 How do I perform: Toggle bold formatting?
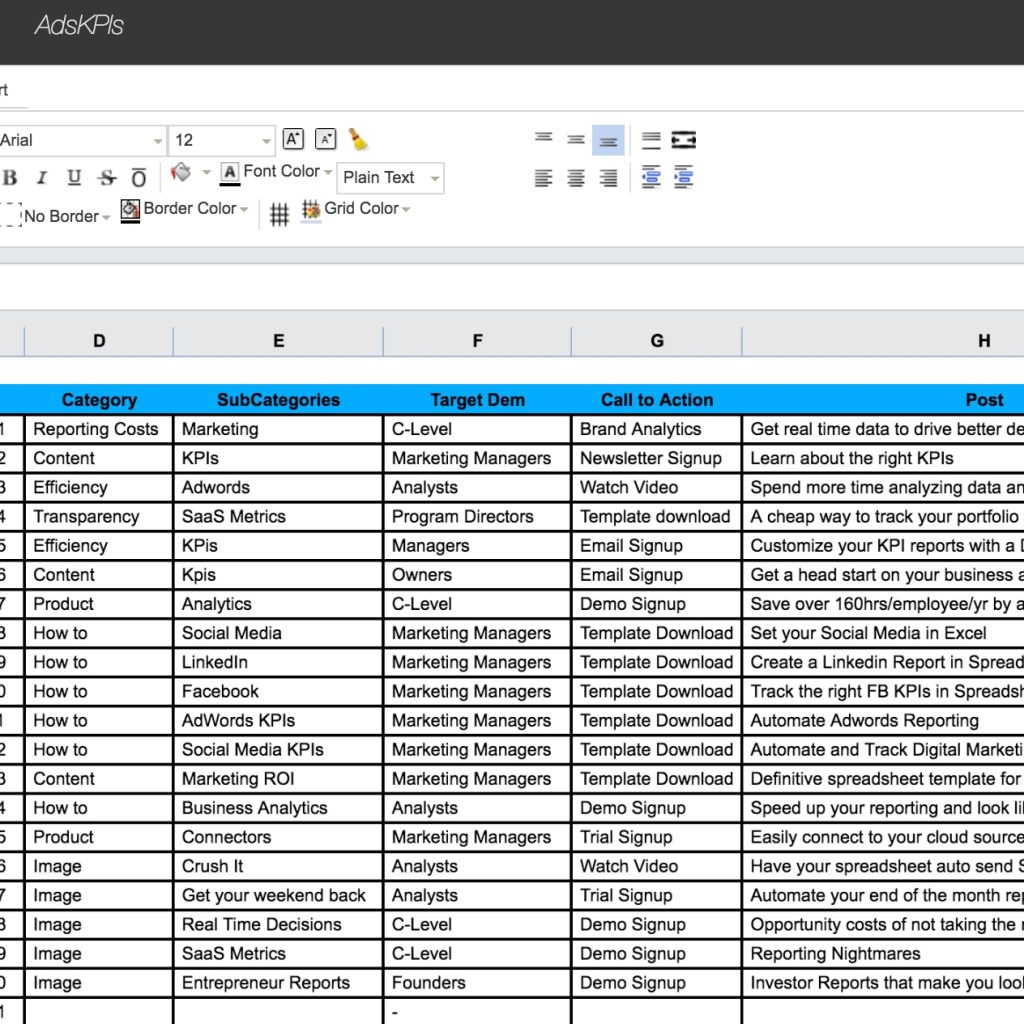[10, 178]
